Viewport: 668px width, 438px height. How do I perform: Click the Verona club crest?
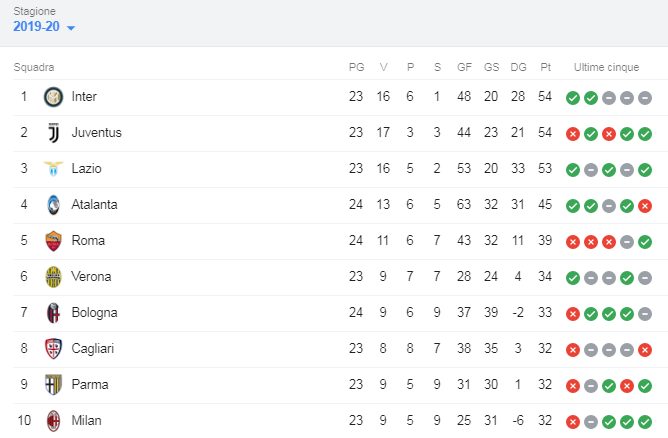coord(53,277)
